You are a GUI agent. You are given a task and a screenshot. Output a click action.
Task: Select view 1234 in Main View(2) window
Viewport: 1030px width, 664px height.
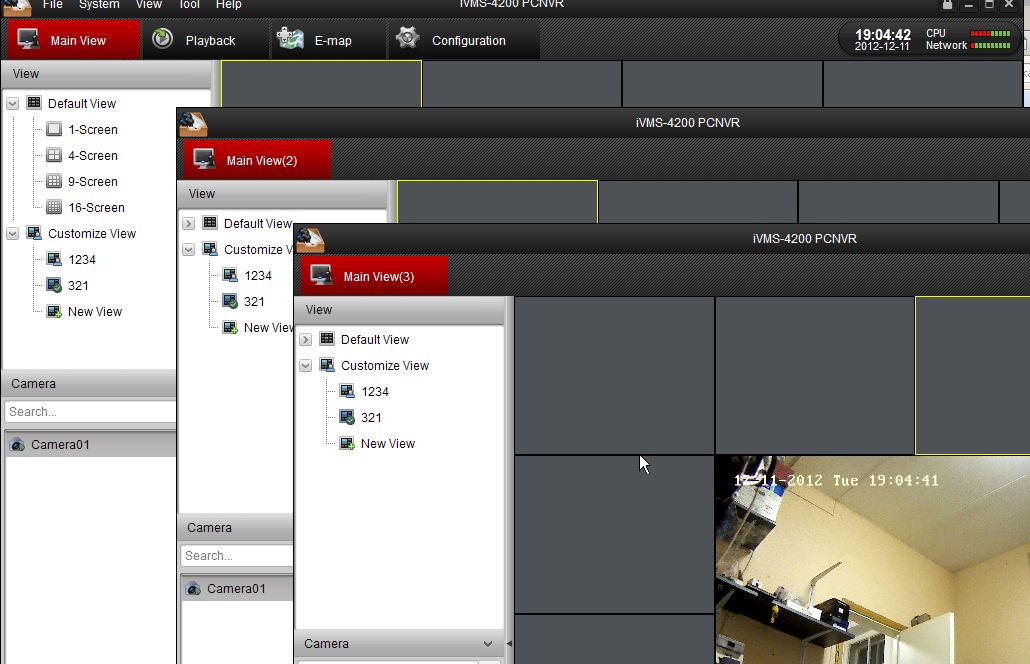pyautogui.click(x=258, y=276)
